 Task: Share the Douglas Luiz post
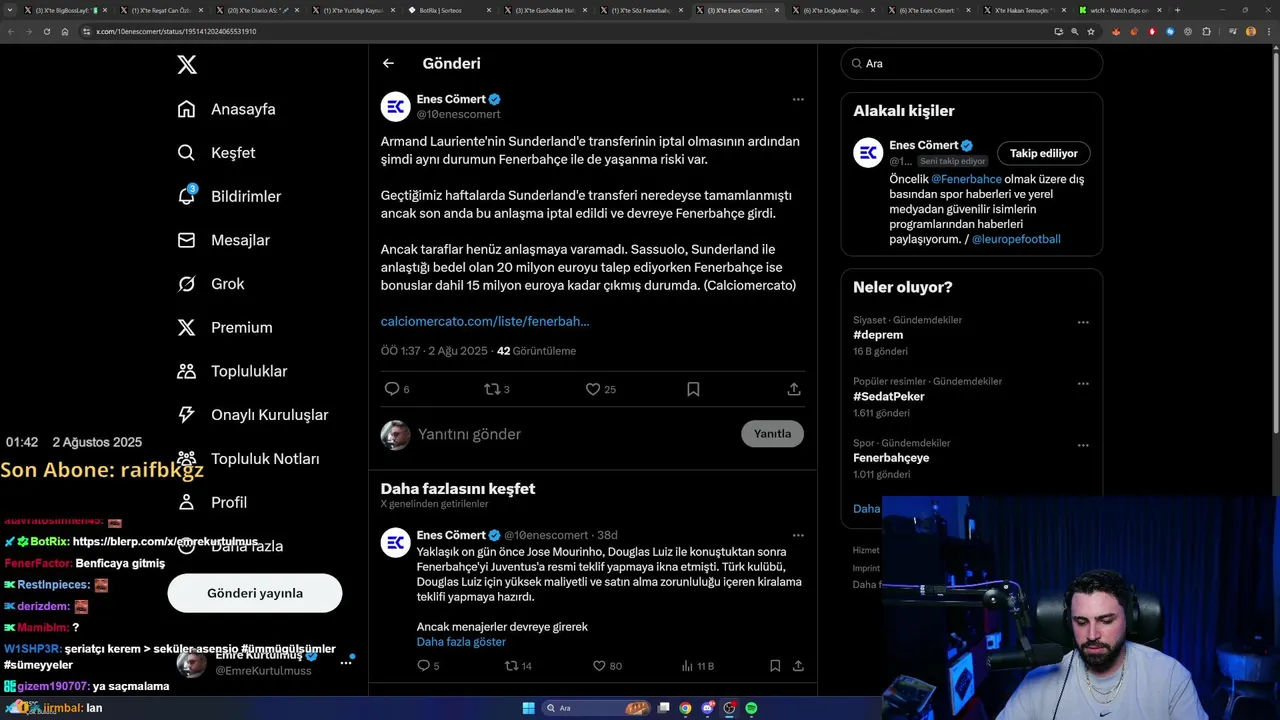(x=798, y=665)
